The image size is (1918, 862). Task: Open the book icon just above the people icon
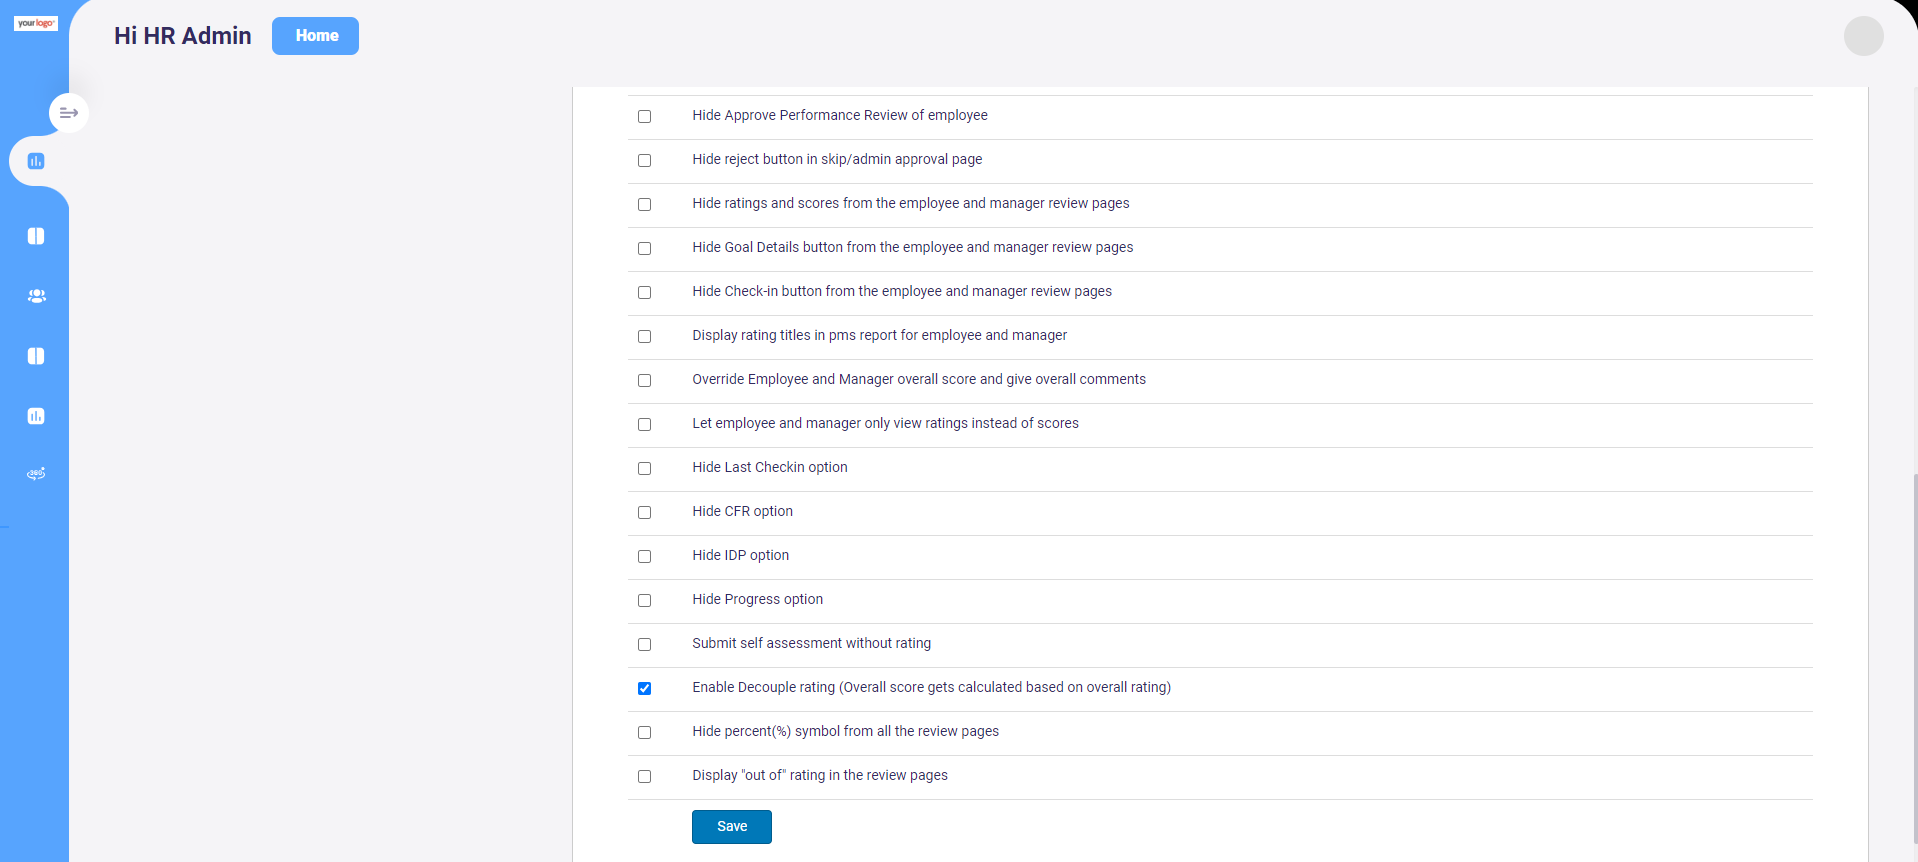pyautogui.click(x=36, y=236)
